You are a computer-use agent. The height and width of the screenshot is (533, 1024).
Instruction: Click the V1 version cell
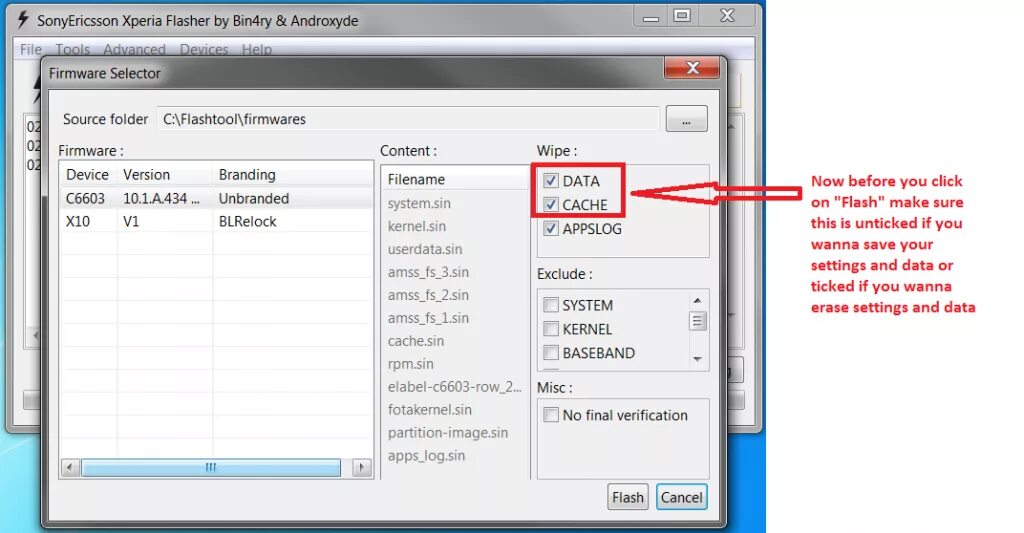click(x=131, y=221)
